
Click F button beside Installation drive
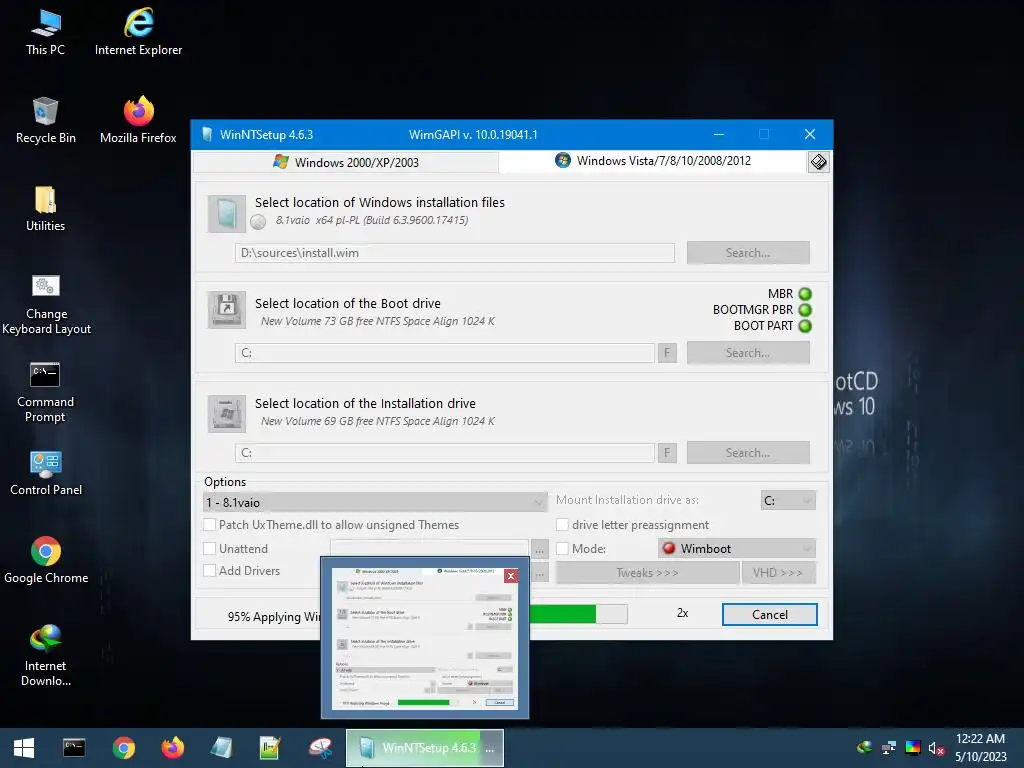tap(667, 453)
